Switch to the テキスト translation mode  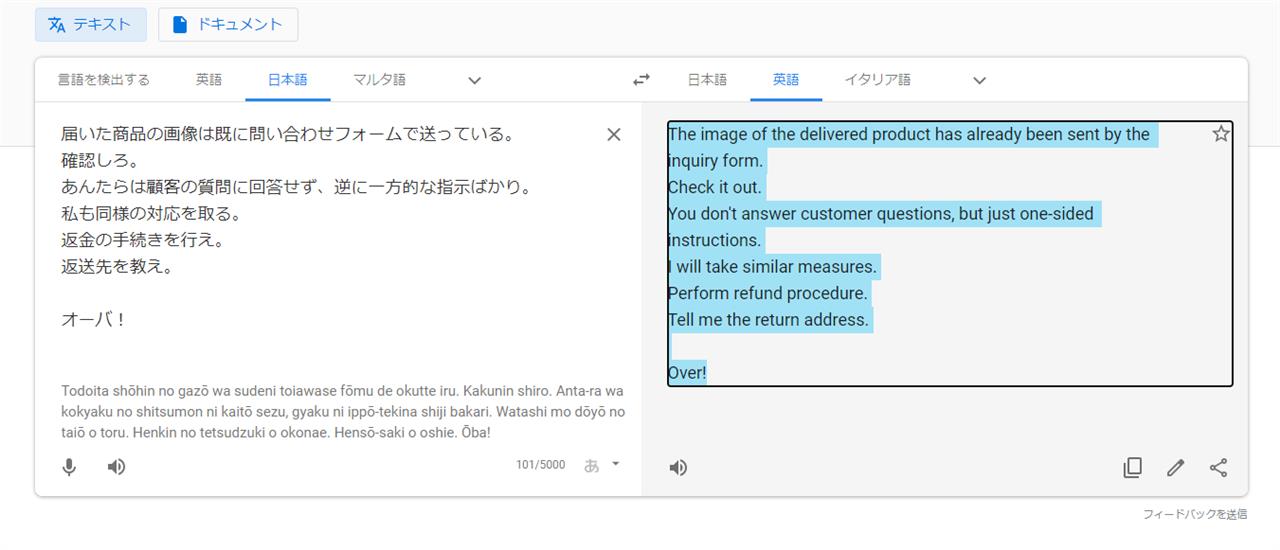coord(90,25)
